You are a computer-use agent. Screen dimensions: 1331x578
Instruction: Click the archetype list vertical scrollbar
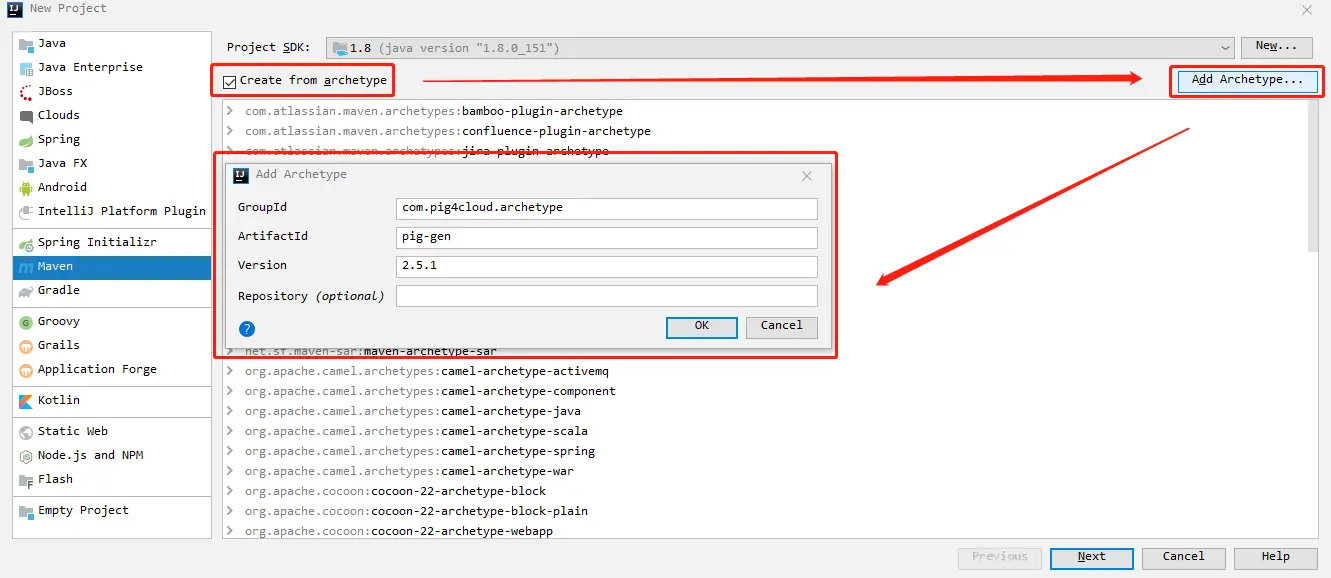click(1313, 176)
